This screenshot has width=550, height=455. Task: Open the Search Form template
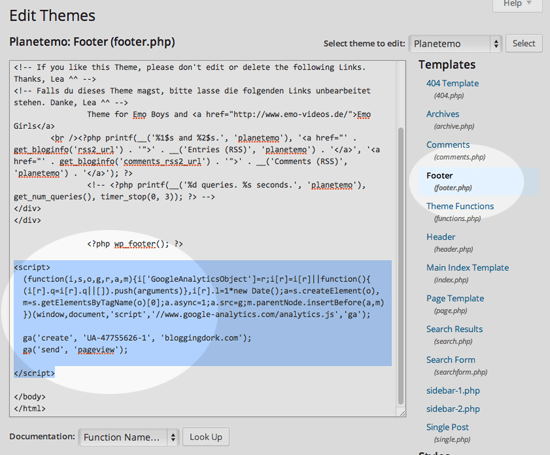click(451, 360)
